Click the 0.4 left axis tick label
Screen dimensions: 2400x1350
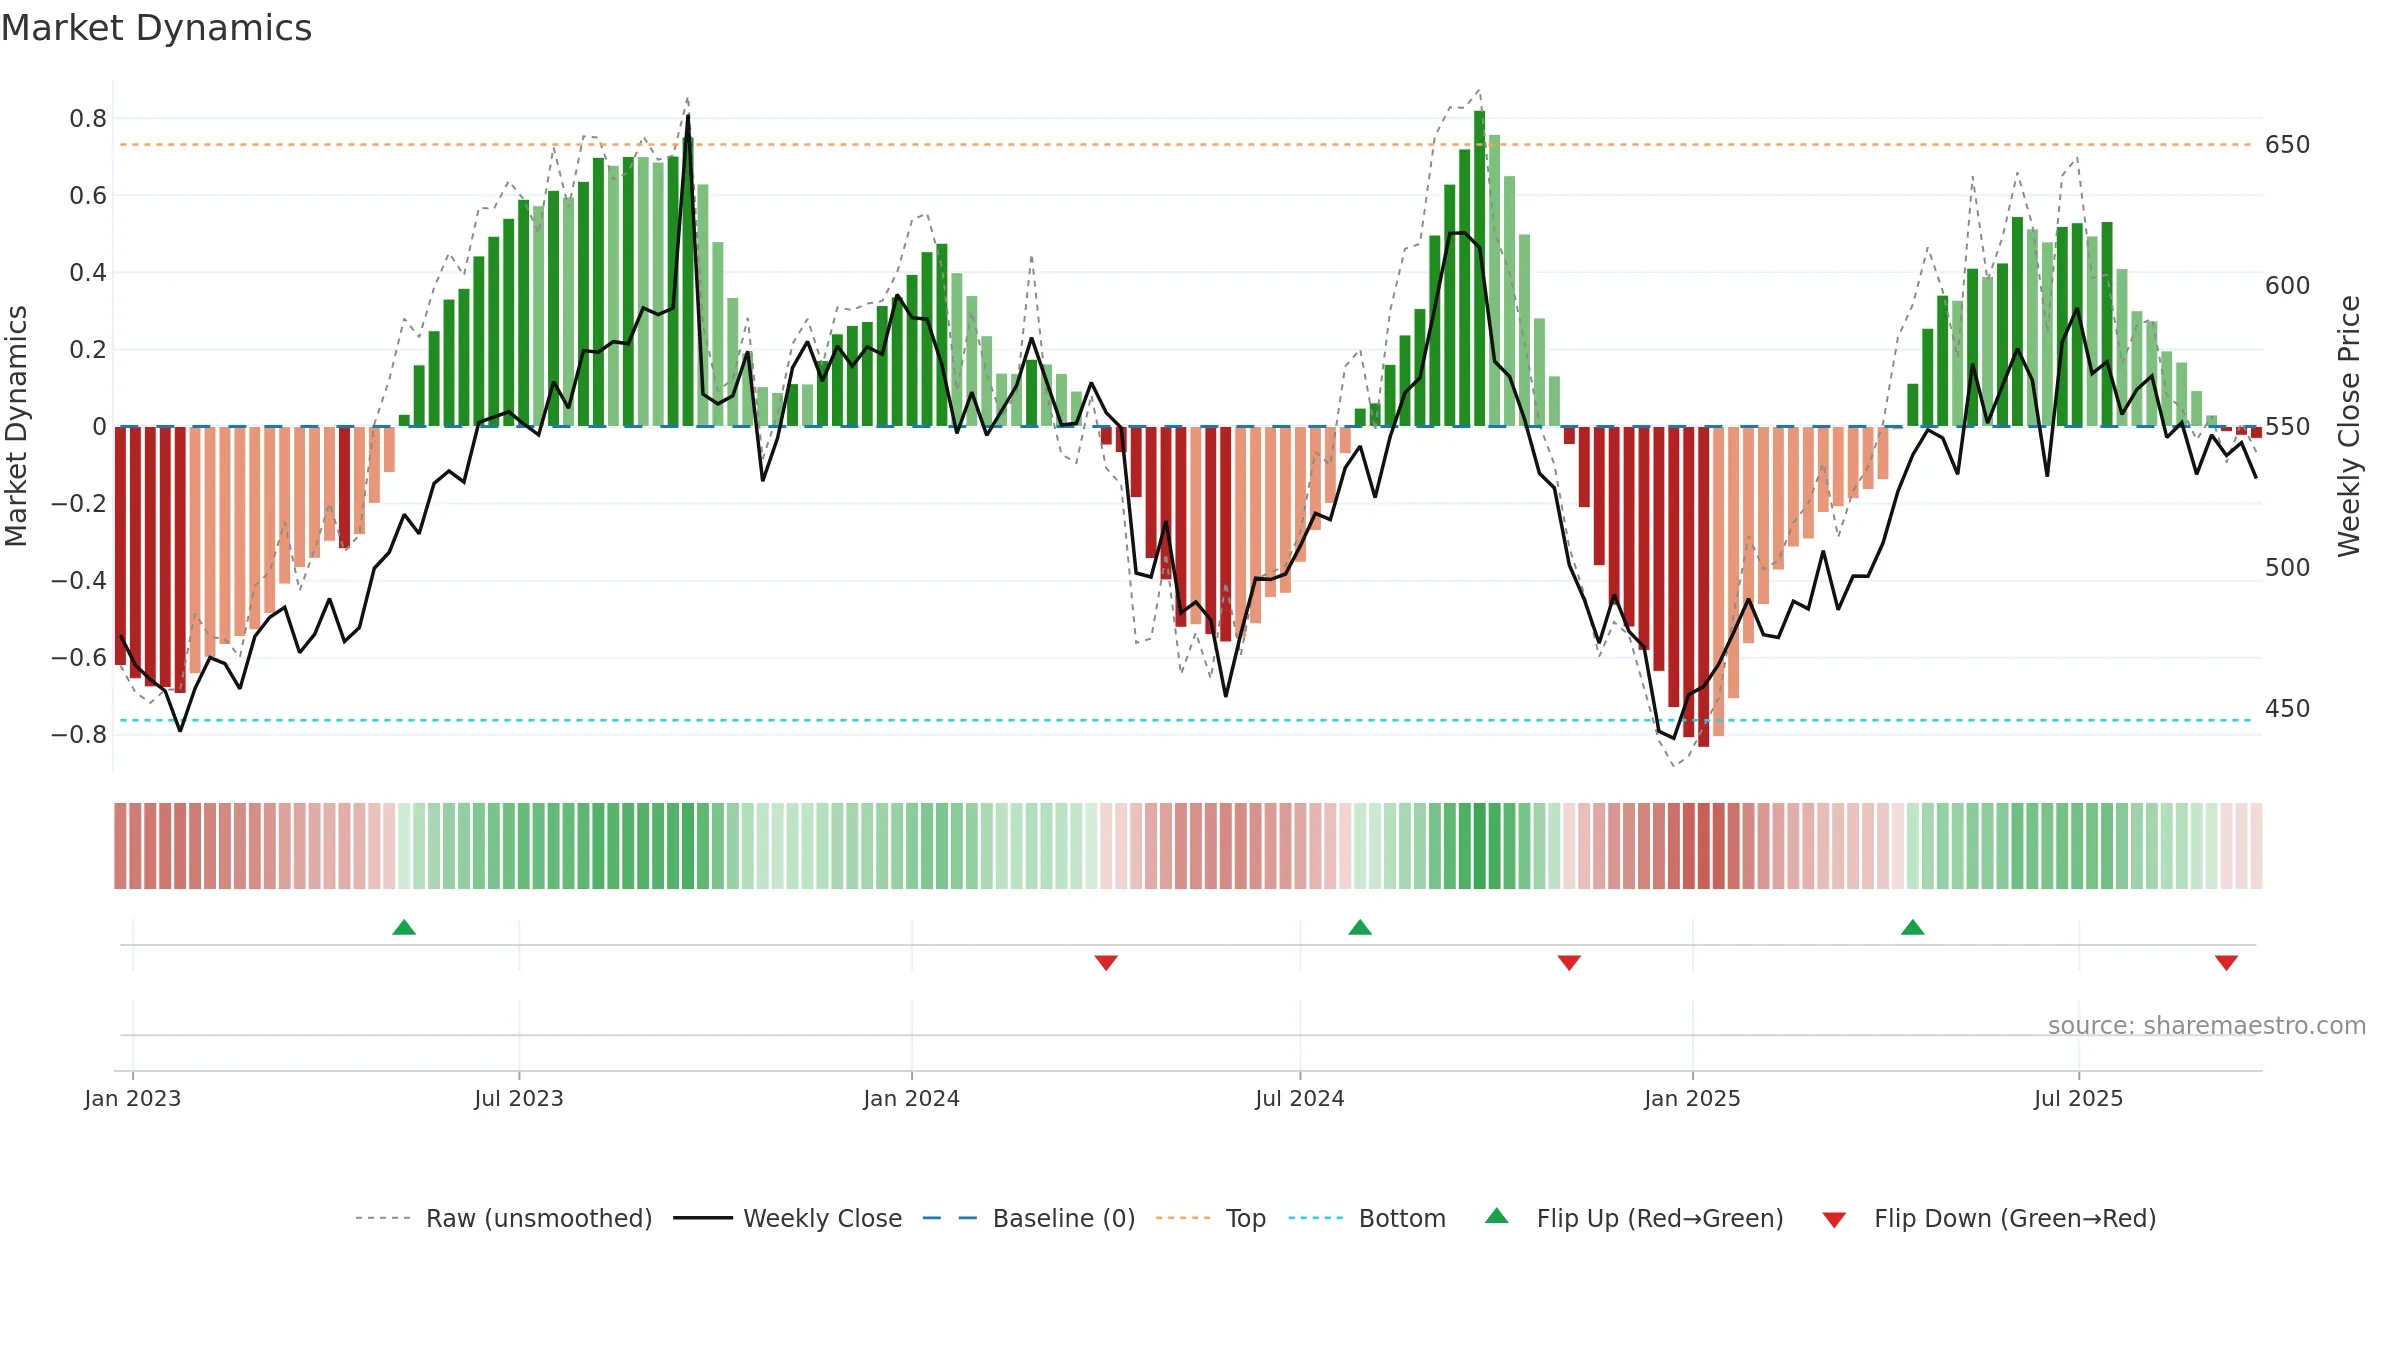click(88, 273)
